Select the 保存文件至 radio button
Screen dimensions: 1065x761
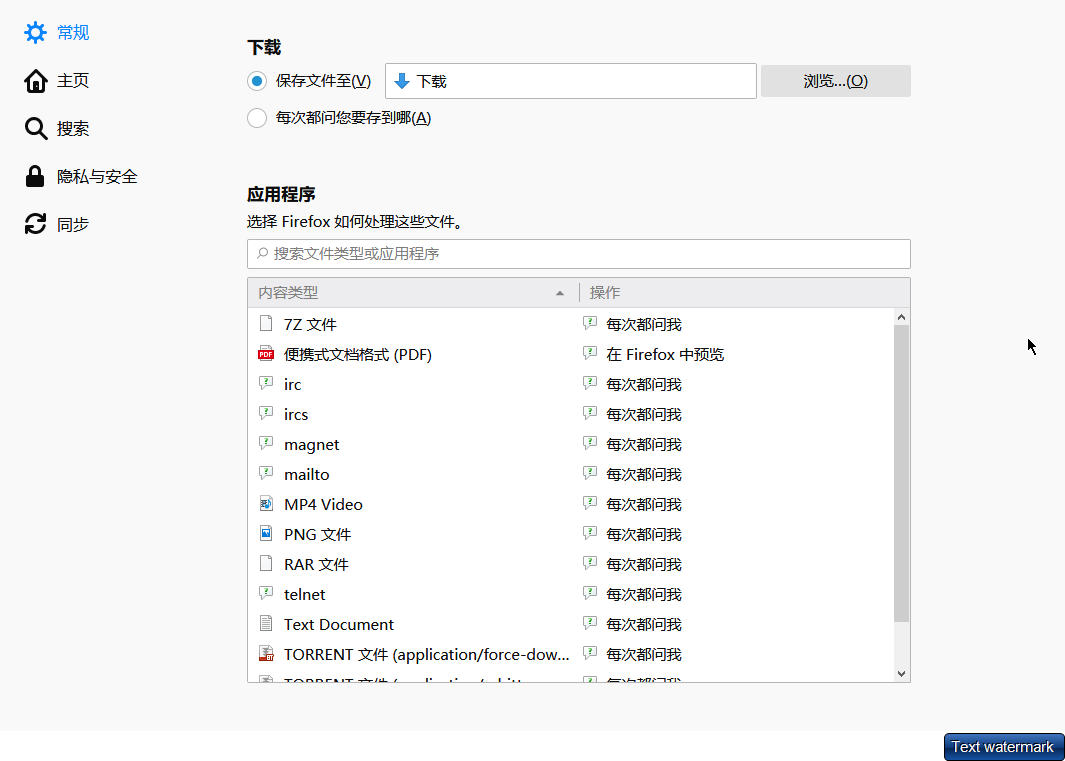257,81
